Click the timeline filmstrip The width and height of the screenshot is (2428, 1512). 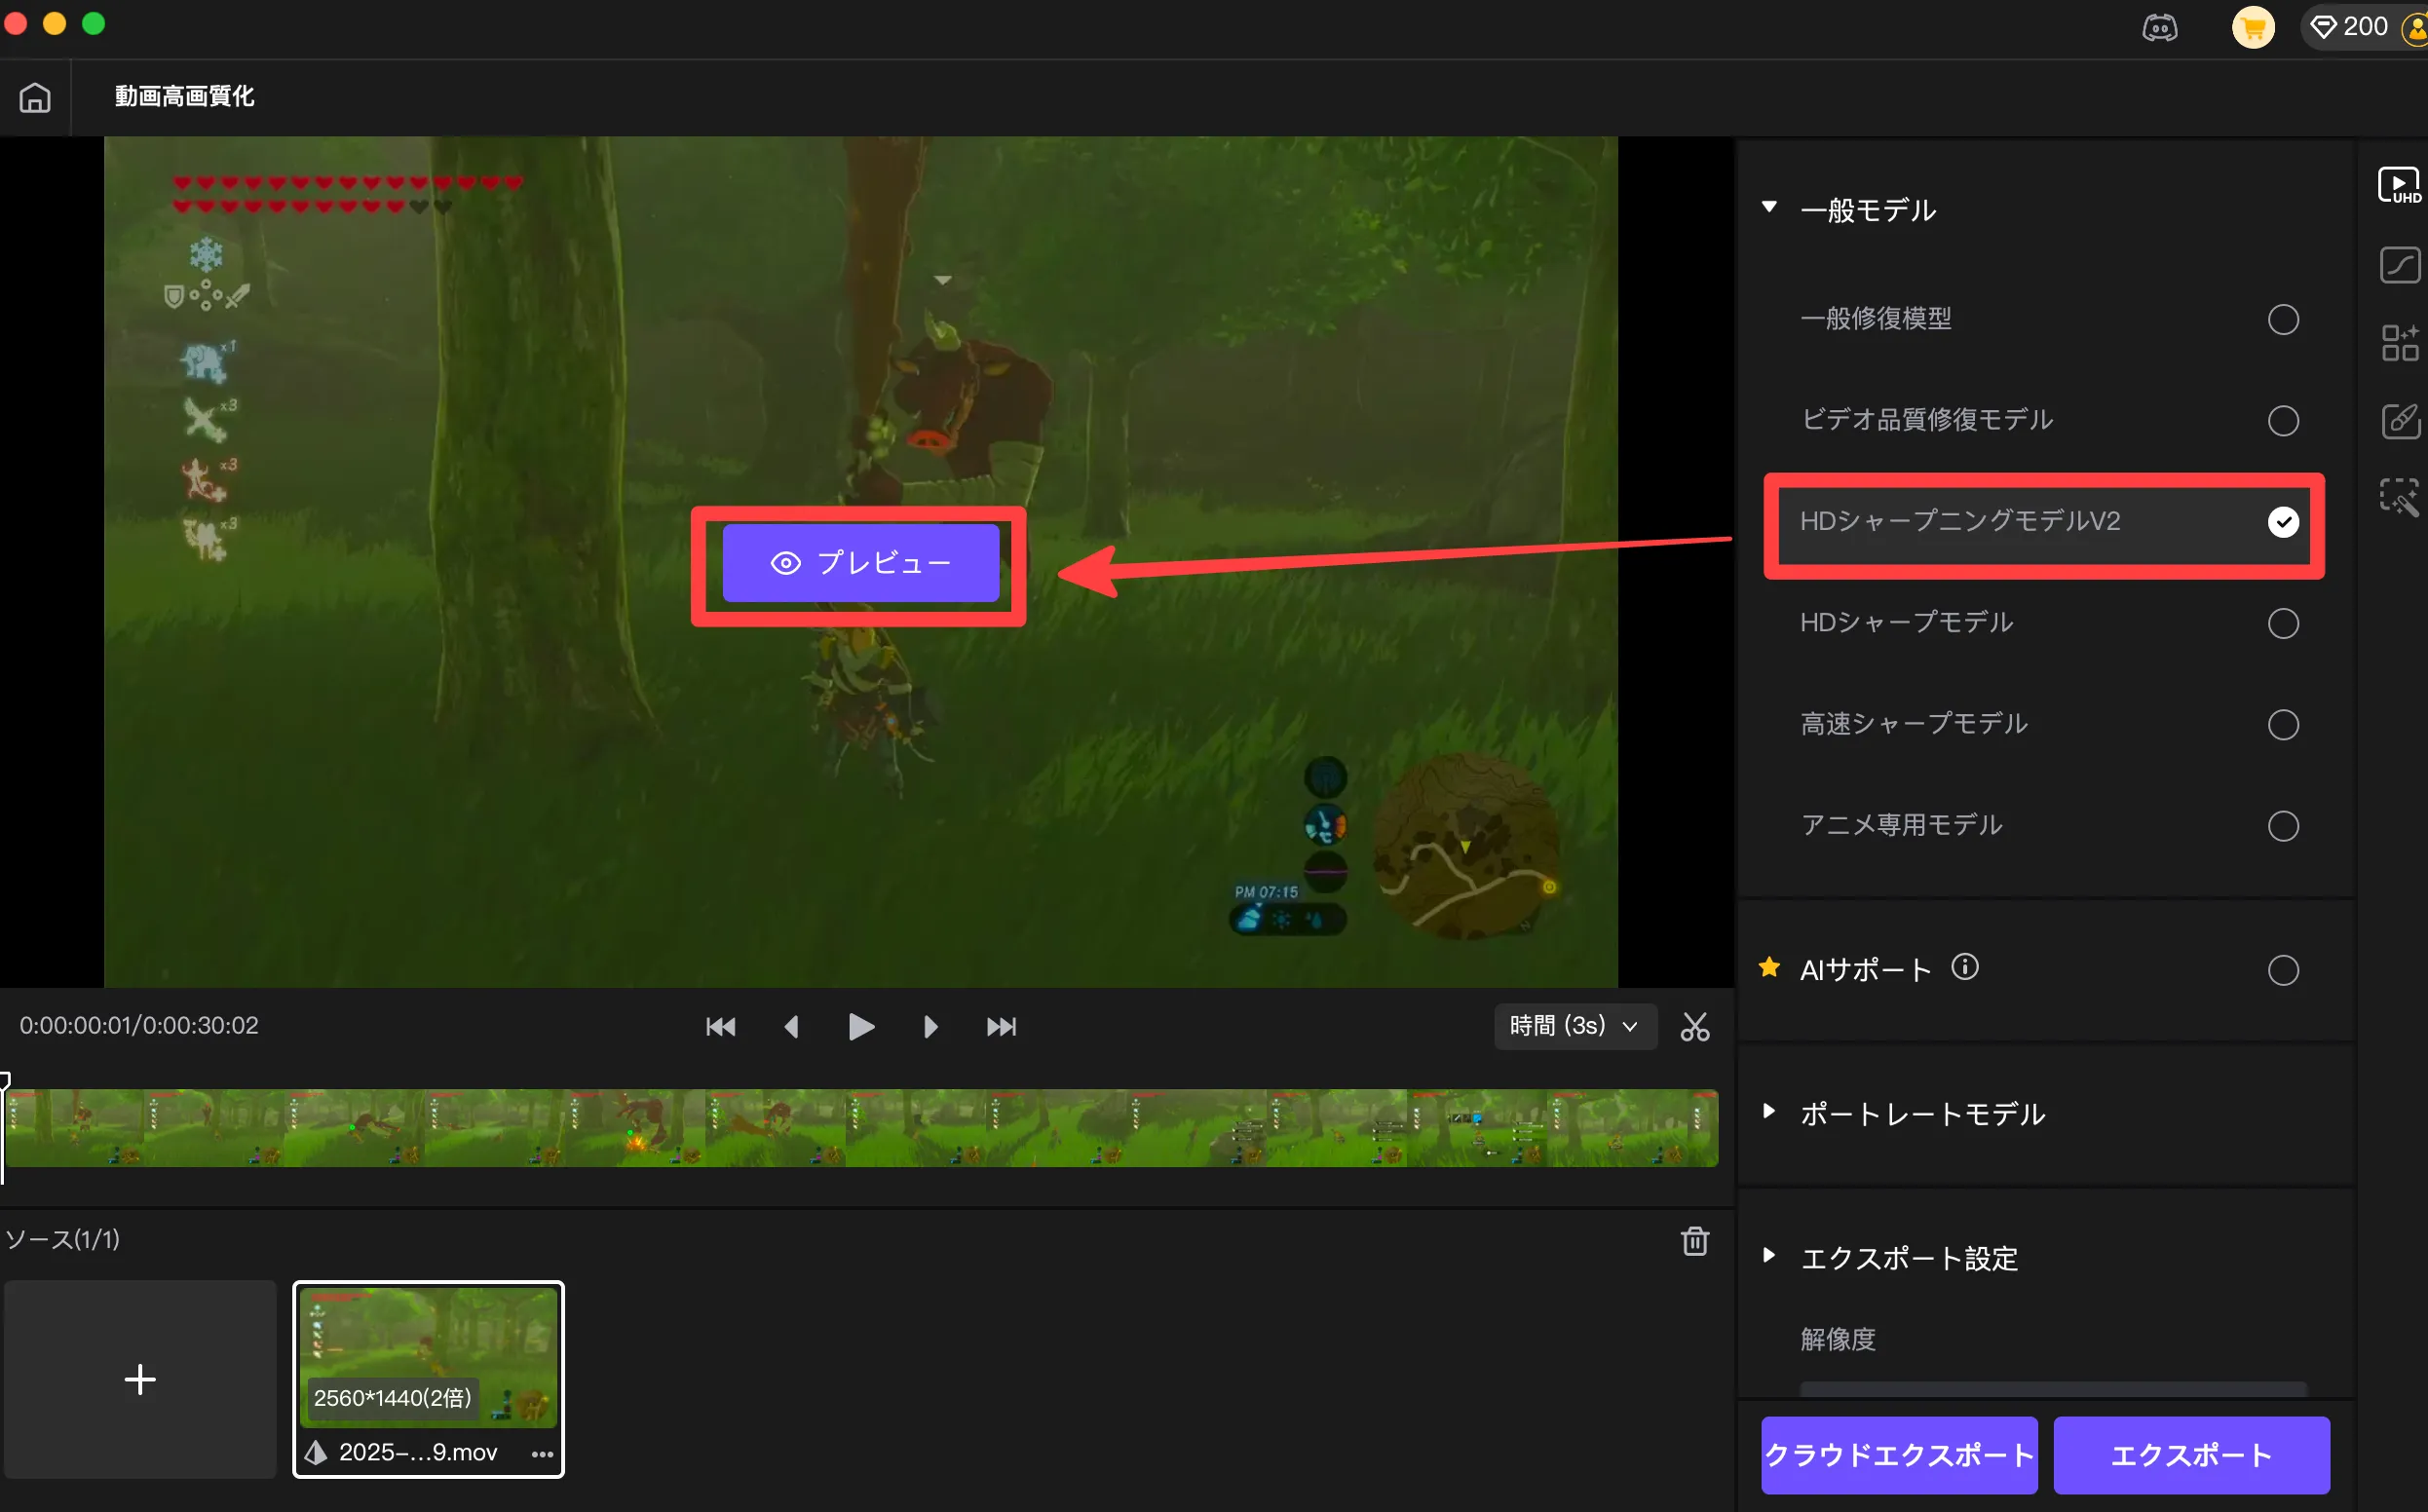coord(860,1127)
